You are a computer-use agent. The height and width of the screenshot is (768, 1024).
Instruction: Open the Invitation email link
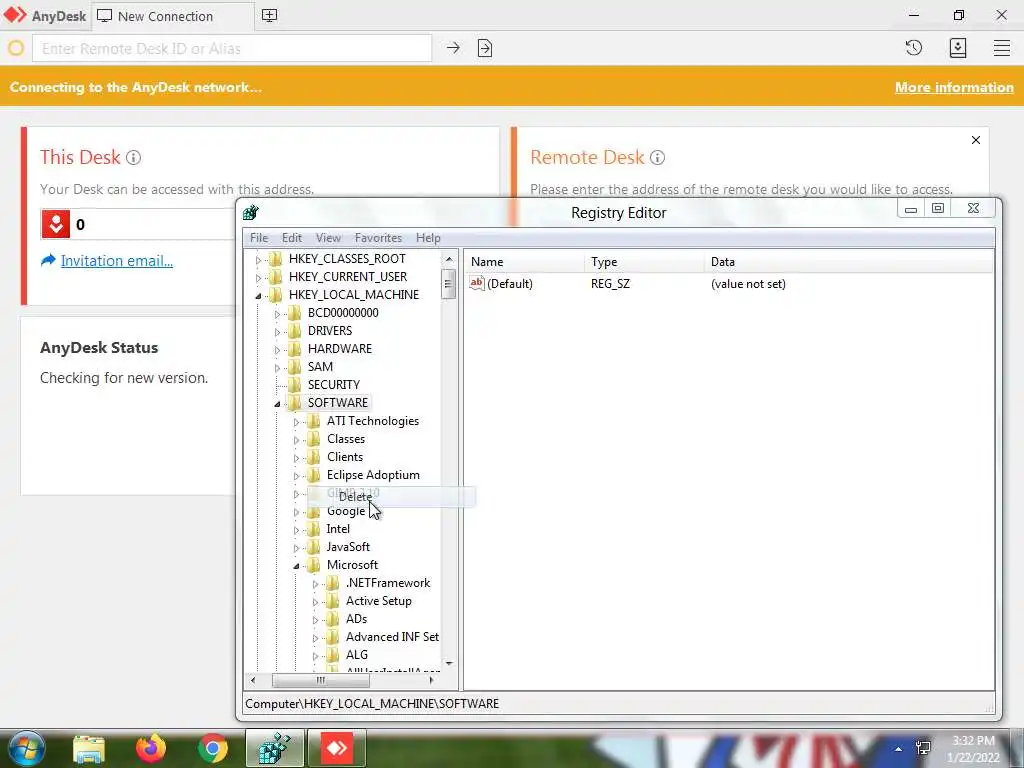pos(117,261)
